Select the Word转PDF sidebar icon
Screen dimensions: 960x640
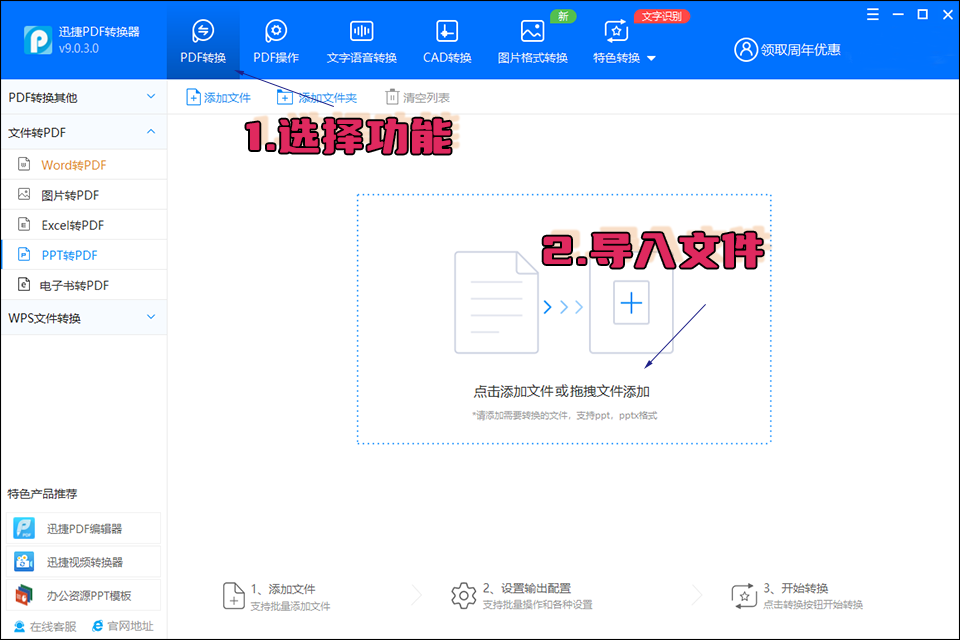(23, 162)
